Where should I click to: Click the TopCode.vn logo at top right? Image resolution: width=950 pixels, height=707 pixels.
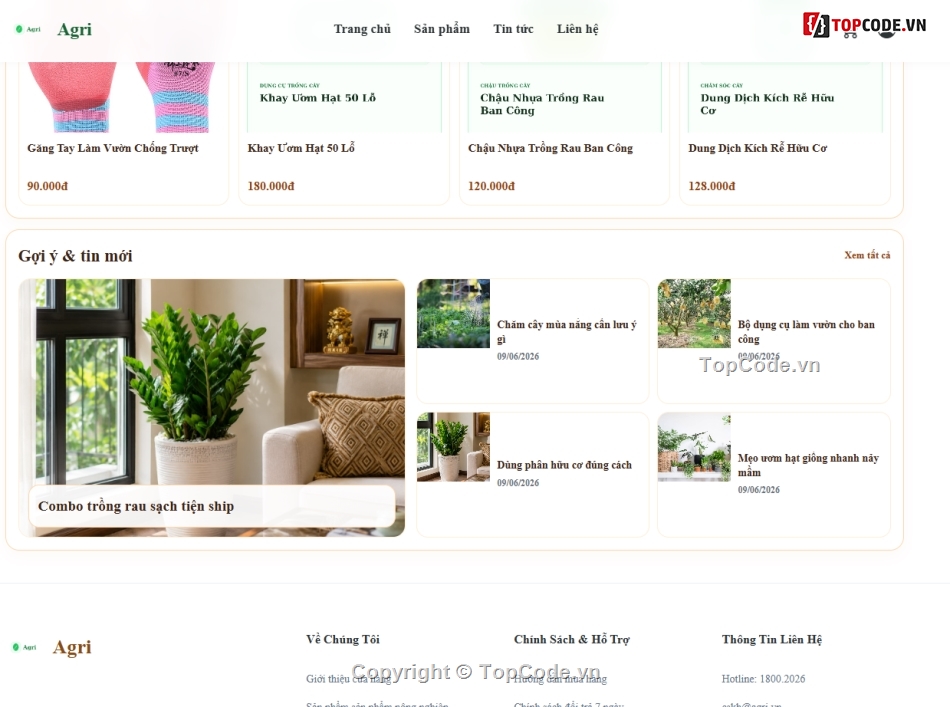point(864,25)
